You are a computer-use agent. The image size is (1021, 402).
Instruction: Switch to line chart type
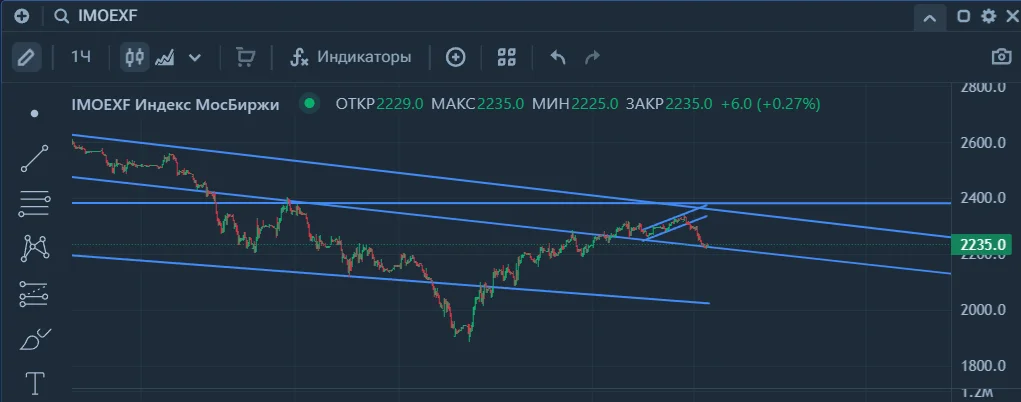pos(164,57)
